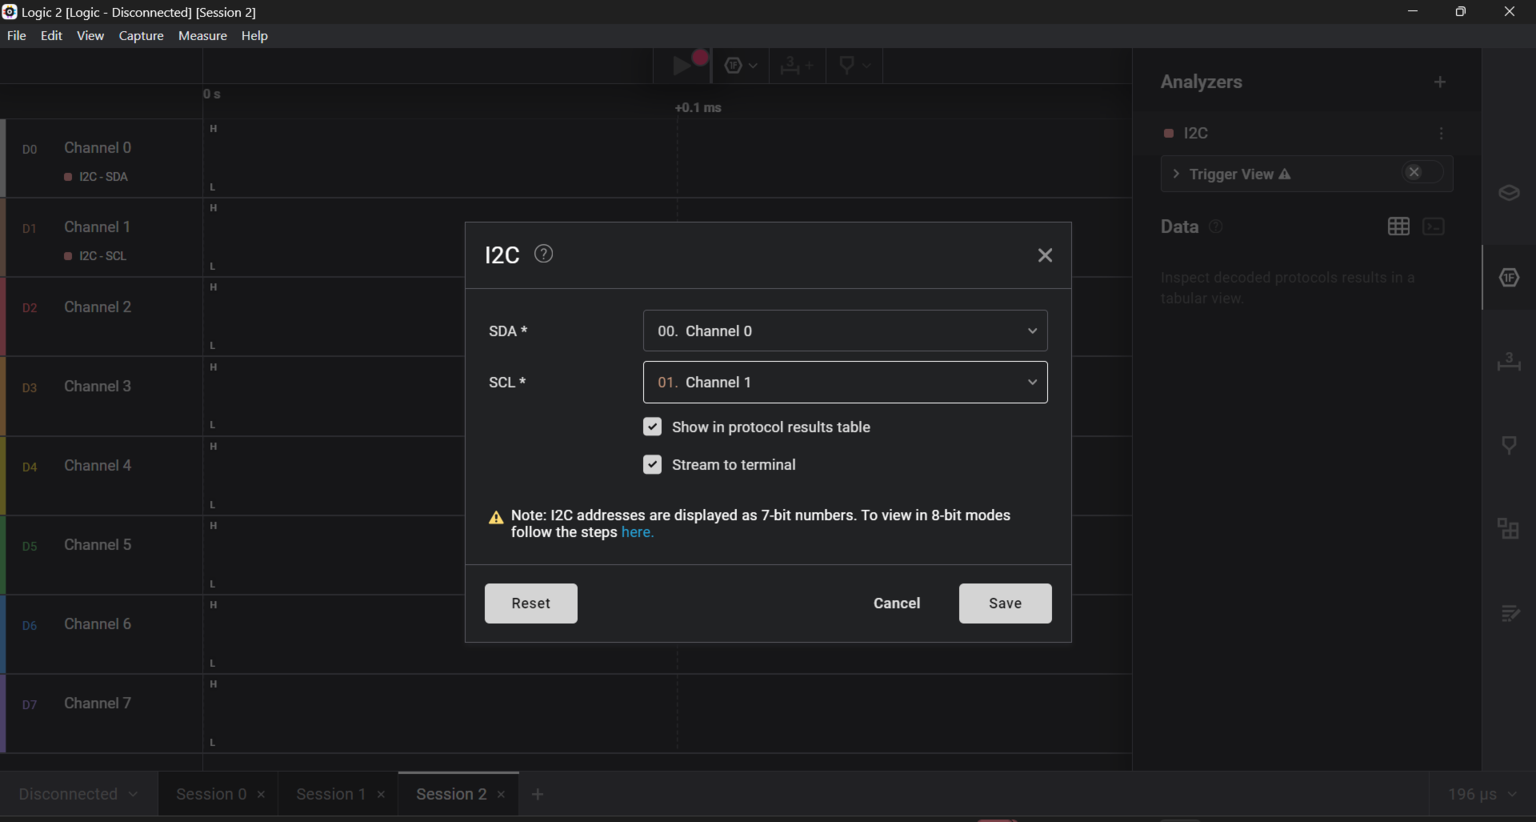Click the Trigger View warning triangle icon
This screenshot has height=822, width=1536.
pyautogui.click(x=1285, y=174)
